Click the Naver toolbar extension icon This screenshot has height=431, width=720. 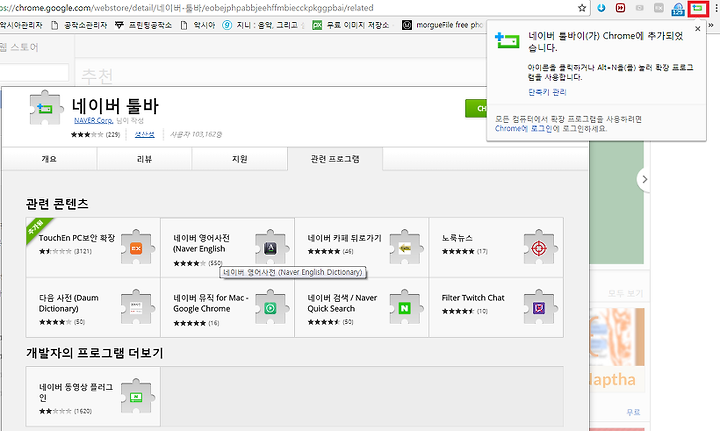[x=698, y=8]
